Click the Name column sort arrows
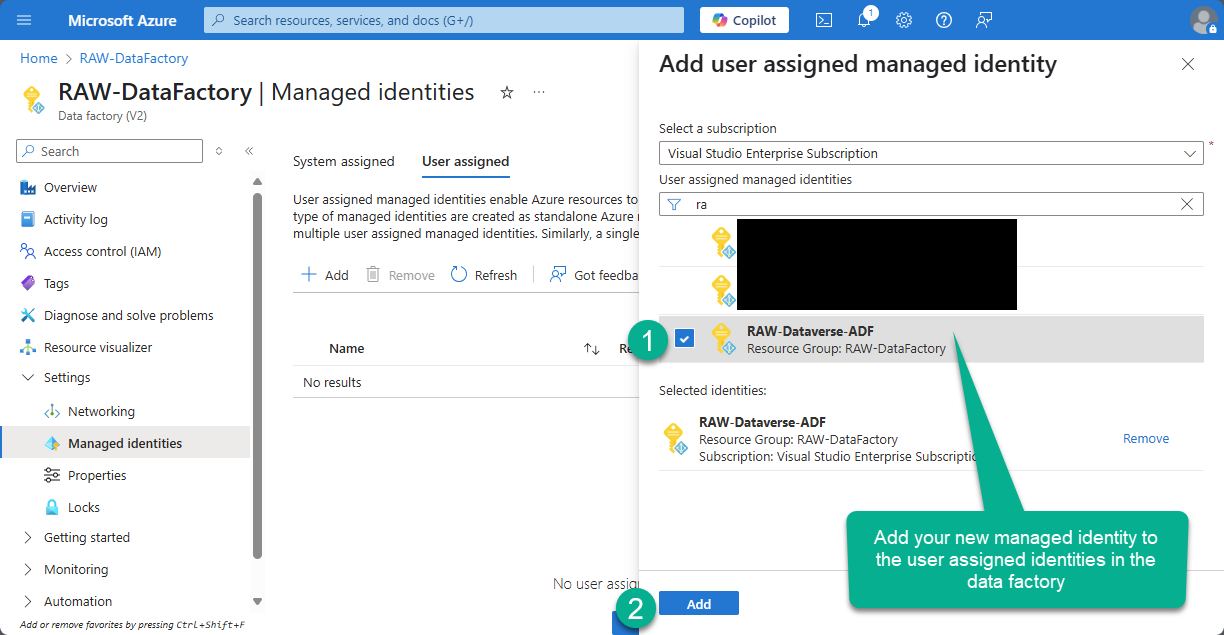This screenshot has height=635, width=1224. tap(591, 348)
